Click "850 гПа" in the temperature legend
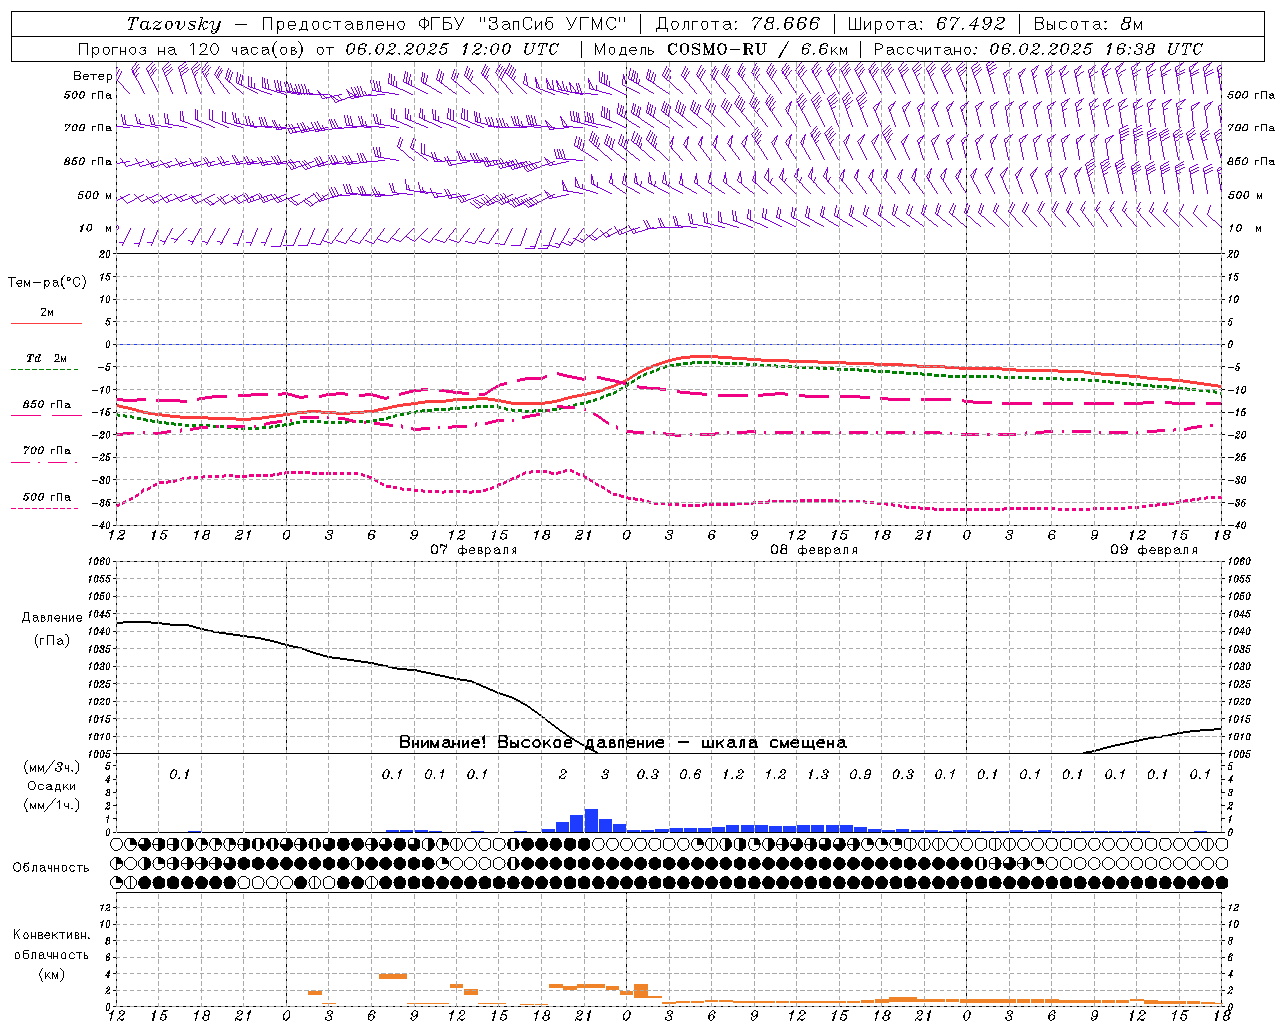 pyautogui.click(x=46, y=405)
